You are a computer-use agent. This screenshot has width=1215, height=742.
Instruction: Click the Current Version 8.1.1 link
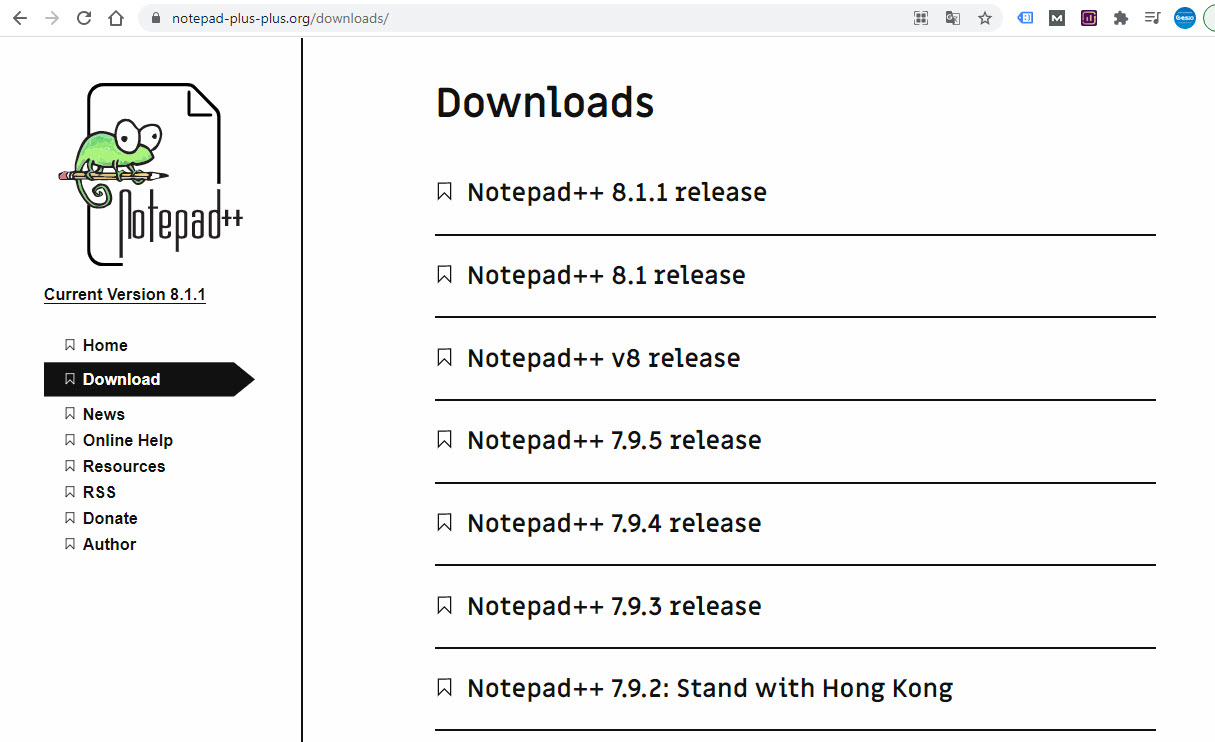125,294
